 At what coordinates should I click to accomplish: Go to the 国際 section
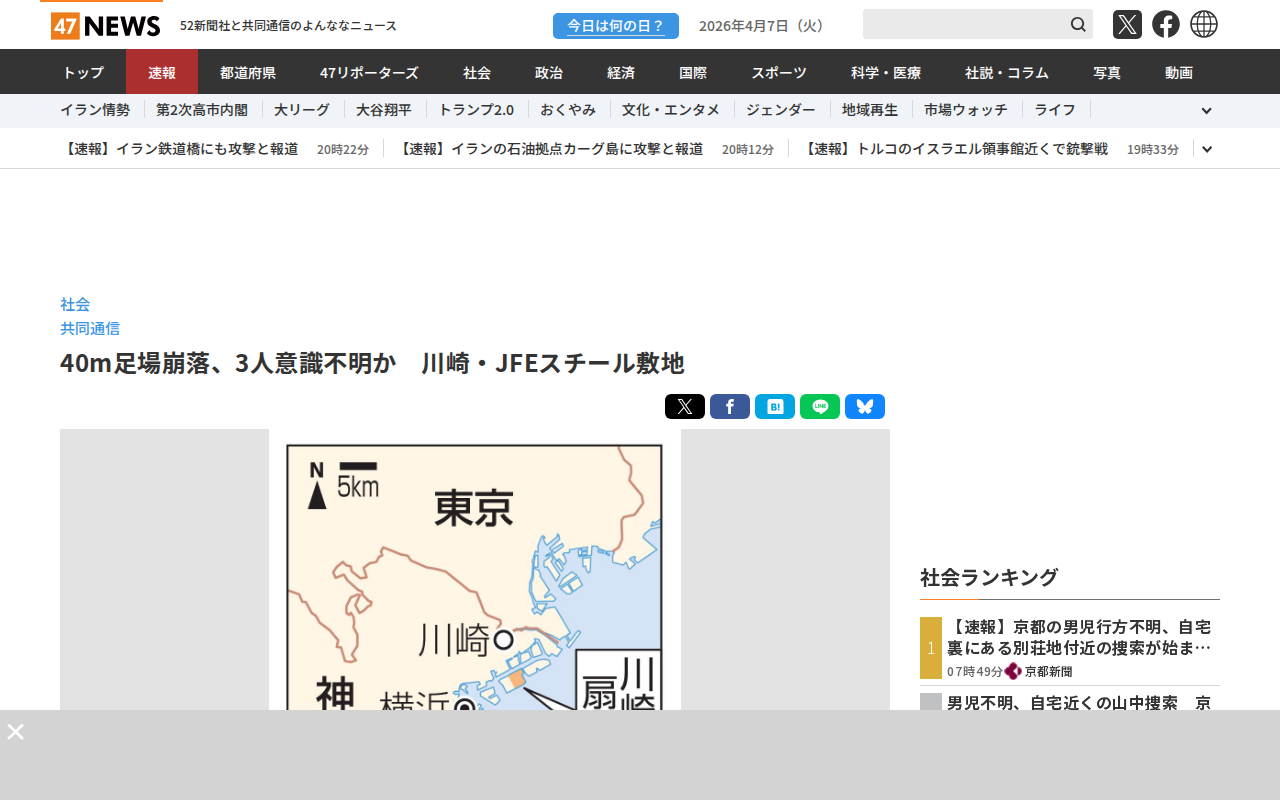pyautogui.click(x=693, y=72)
